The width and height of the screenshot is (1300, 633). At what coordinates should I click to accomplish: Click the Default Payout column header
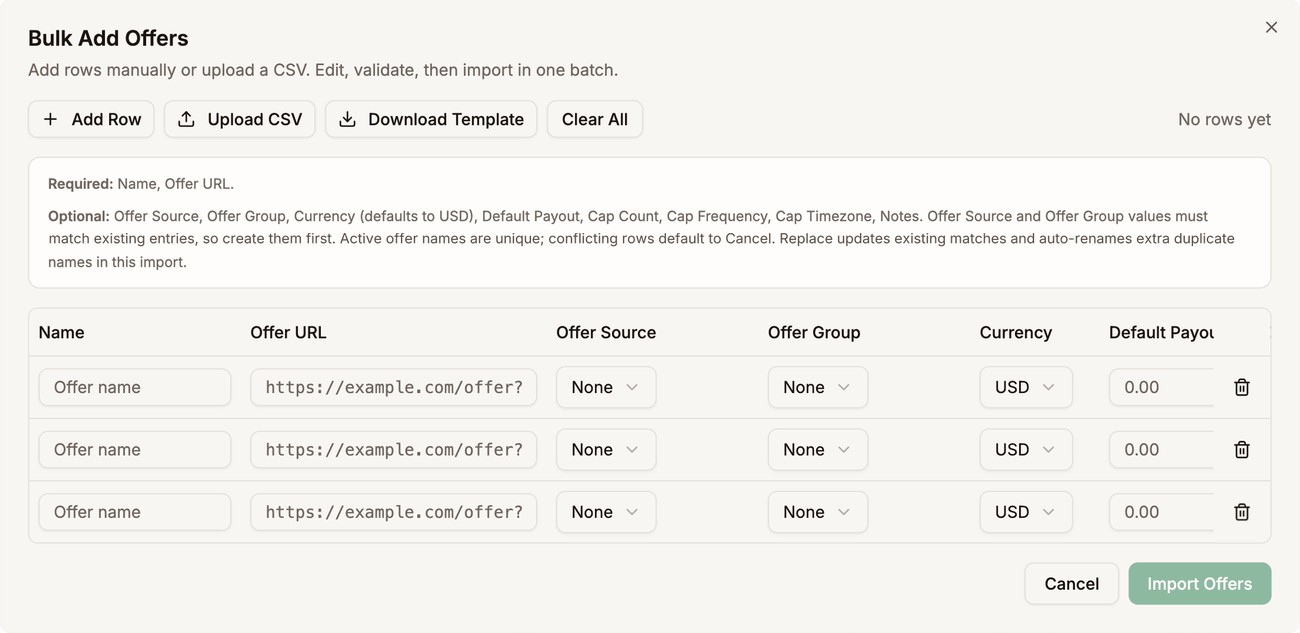1161,333
